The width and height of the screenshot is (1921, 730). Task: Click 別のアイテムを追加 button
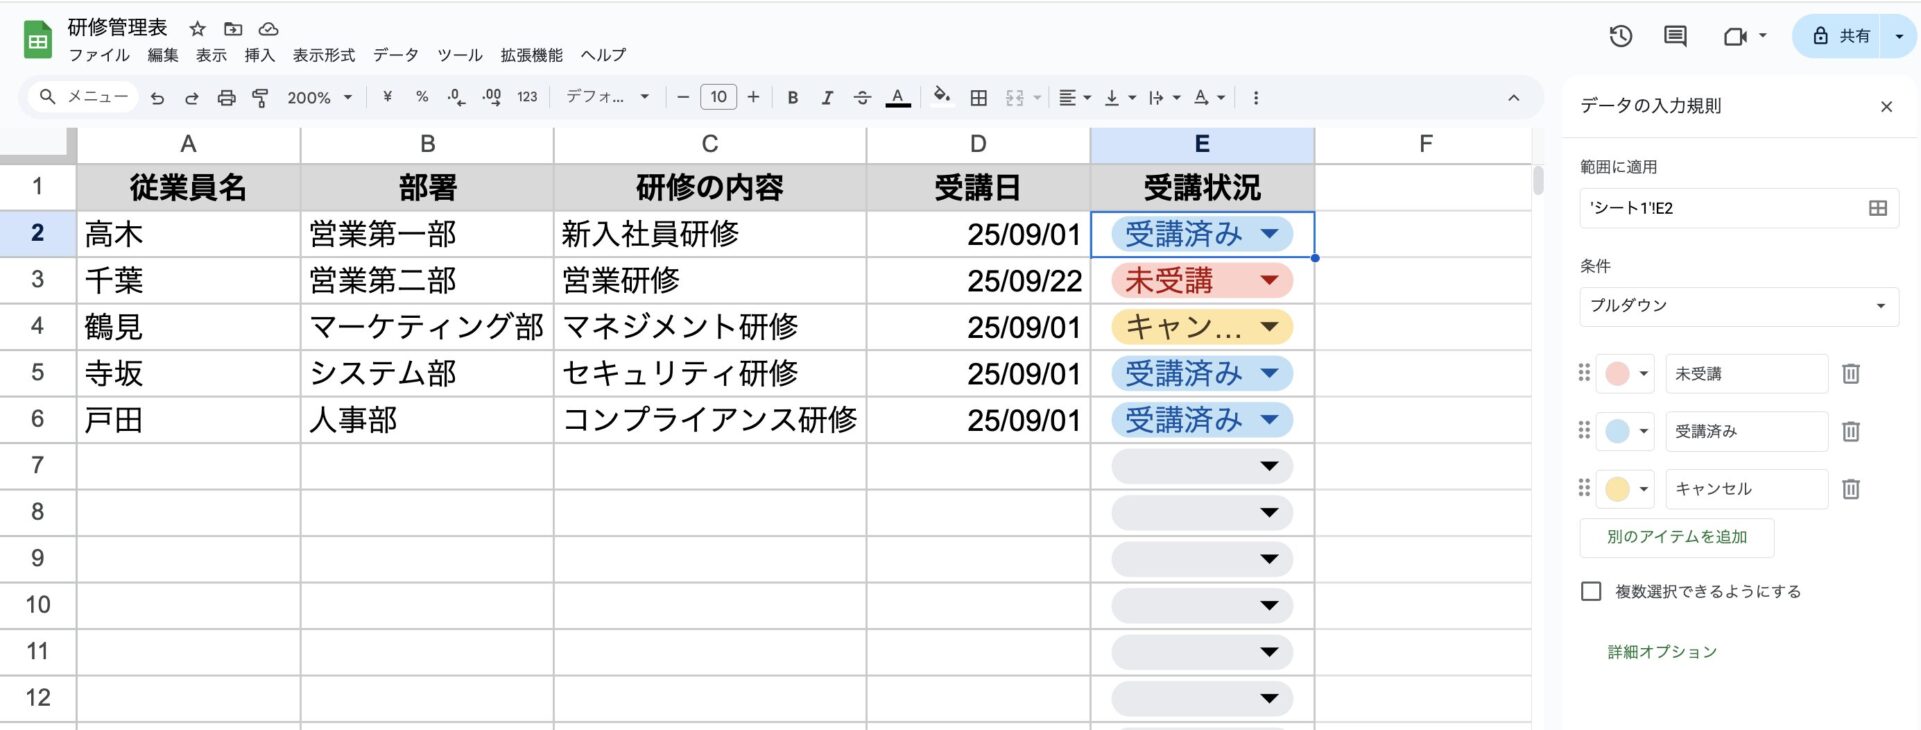click(1676, 537)
